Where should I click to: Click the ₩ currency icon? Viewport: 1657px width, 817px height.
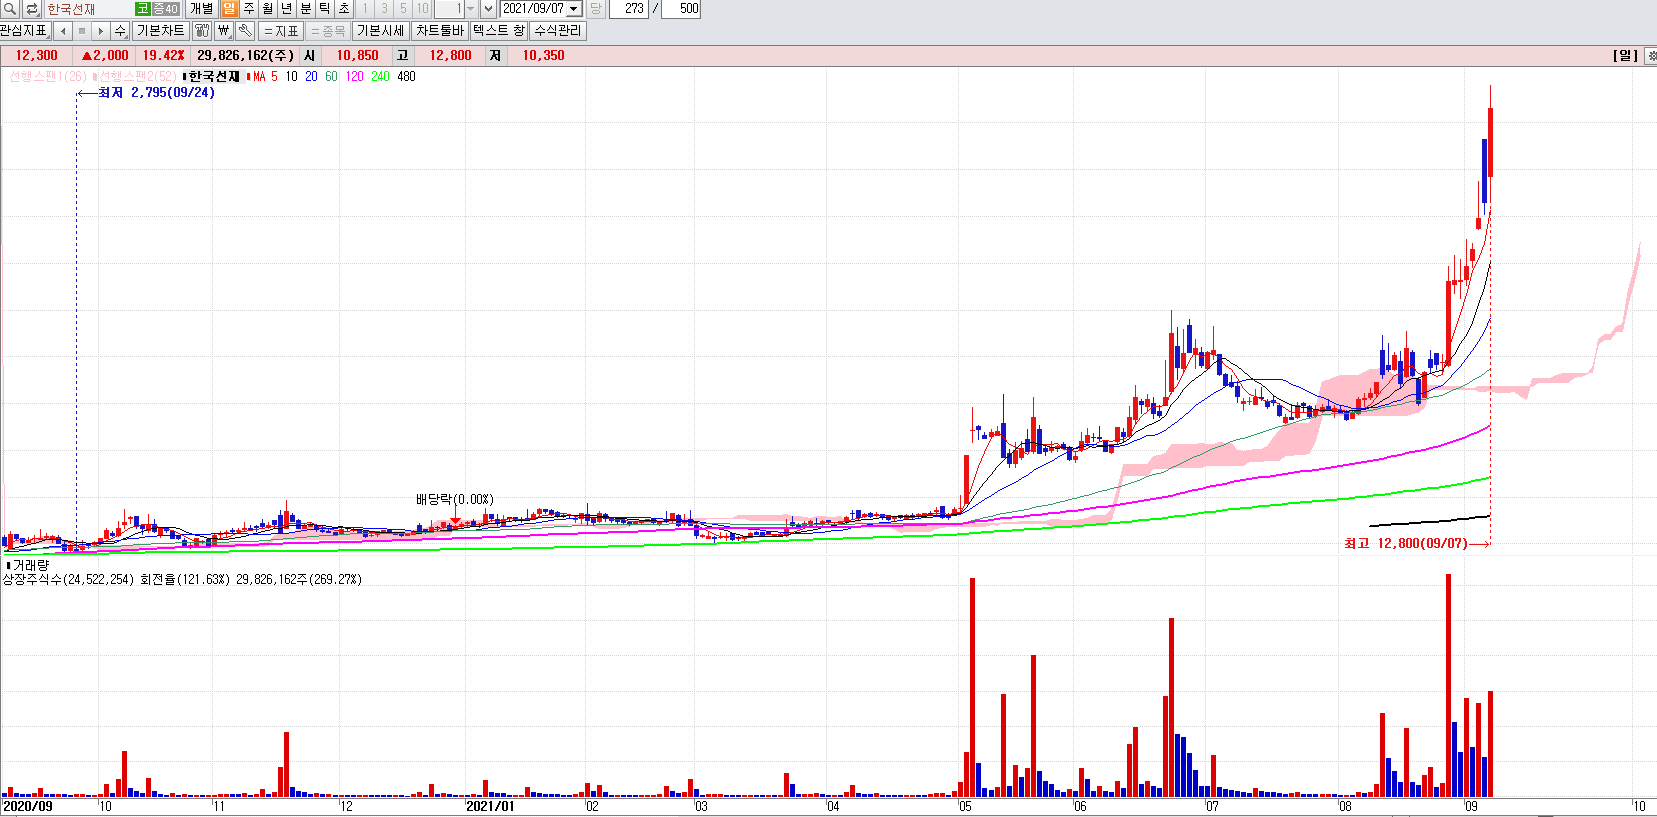[224, 31]
